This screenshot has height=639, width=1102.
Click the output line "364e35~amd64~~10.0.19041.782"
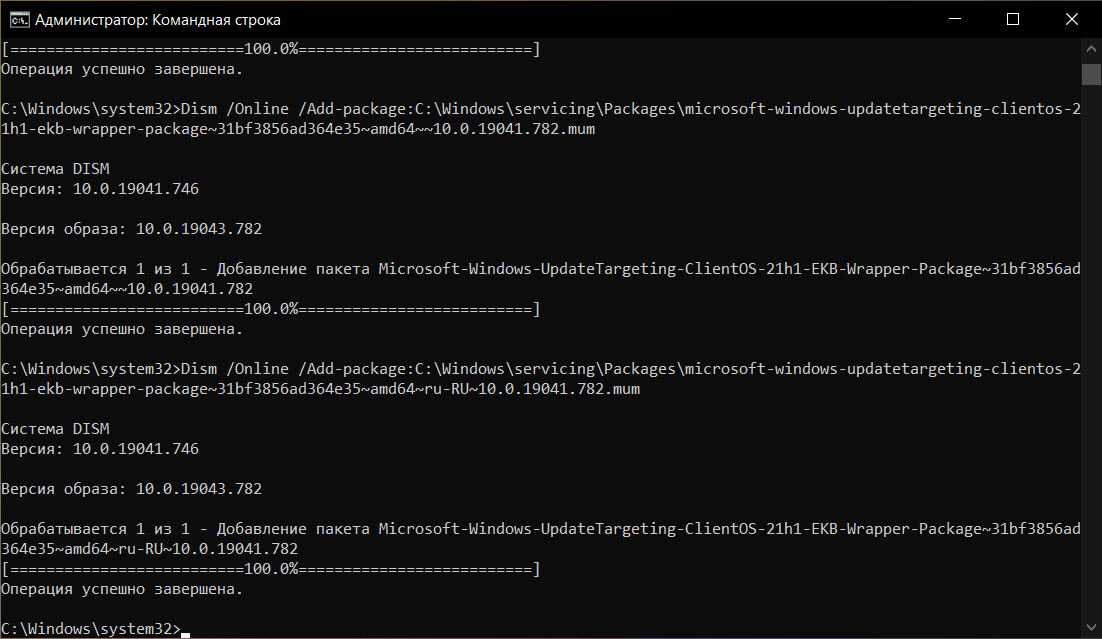(127, 289)
